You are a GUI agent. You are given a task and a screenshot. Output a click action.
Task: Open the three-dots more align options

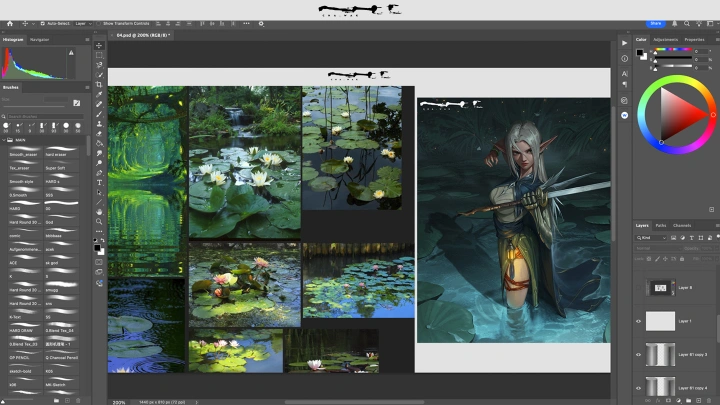point(247,23)
